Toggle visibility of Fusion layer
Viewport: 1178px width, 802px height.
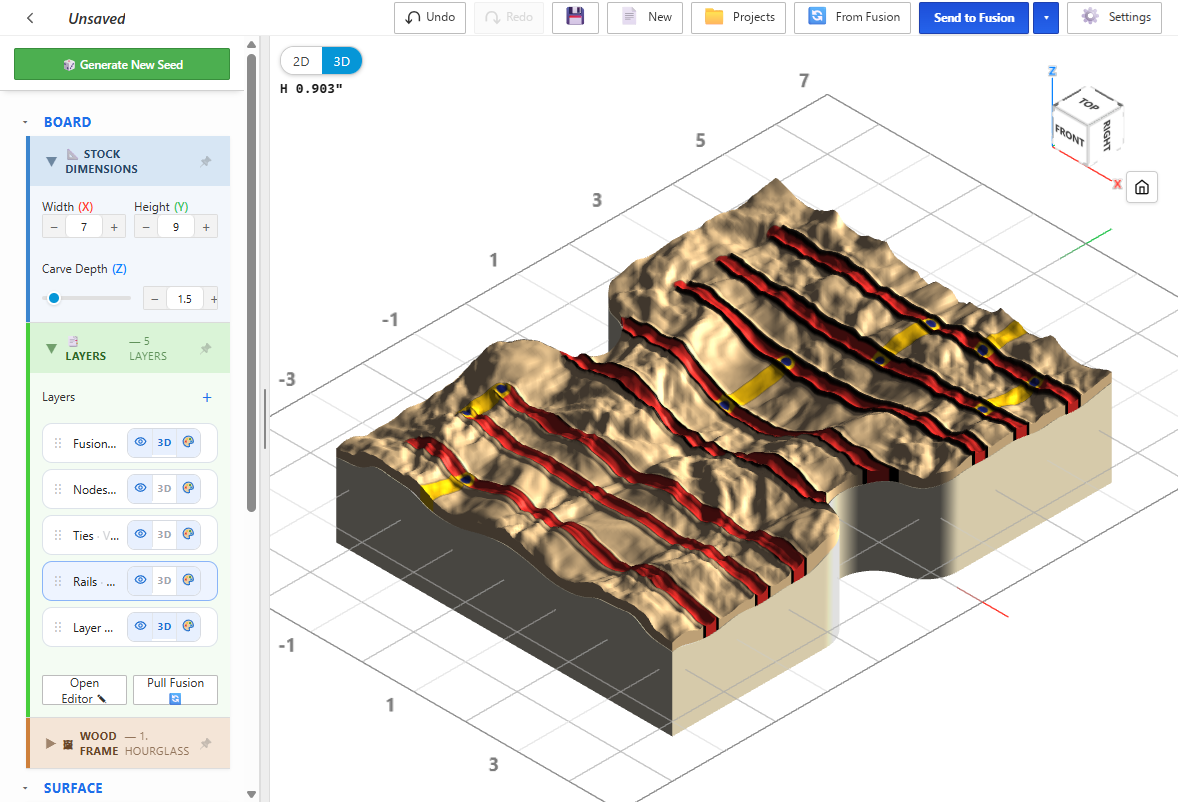coord(140,443)
